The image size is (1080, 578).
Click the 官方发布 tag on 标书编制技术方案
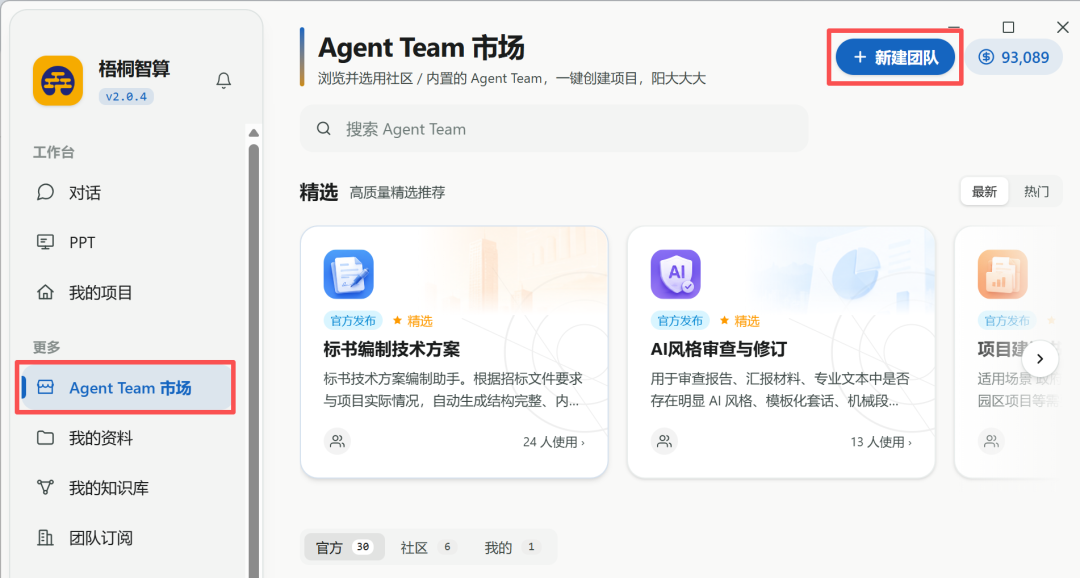[353, 320]
